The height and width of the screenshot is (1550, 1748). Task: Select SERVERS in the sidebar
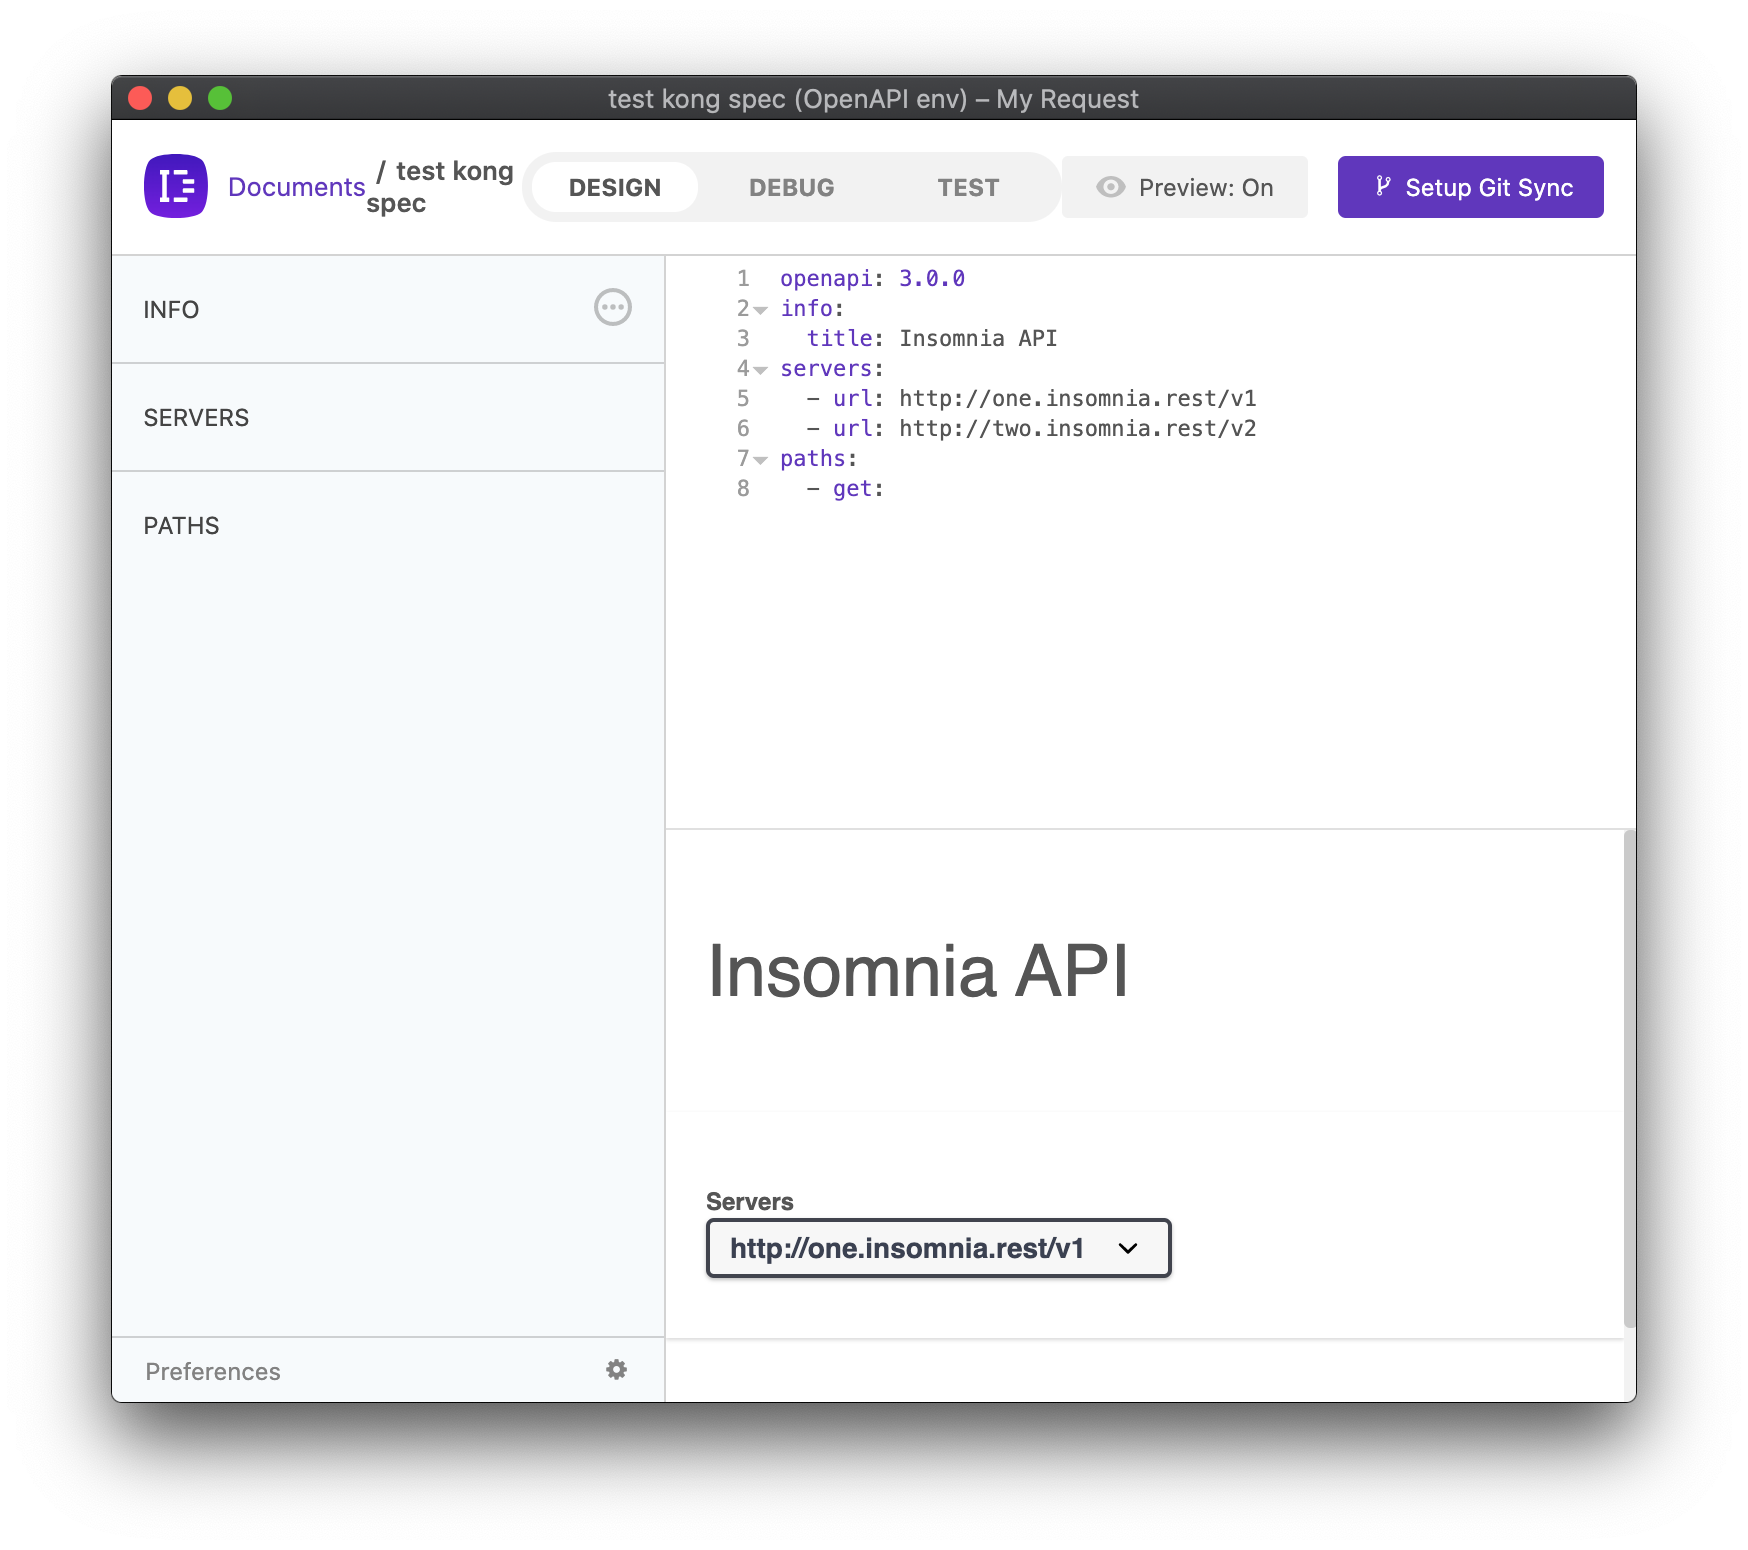pos(388,418)
